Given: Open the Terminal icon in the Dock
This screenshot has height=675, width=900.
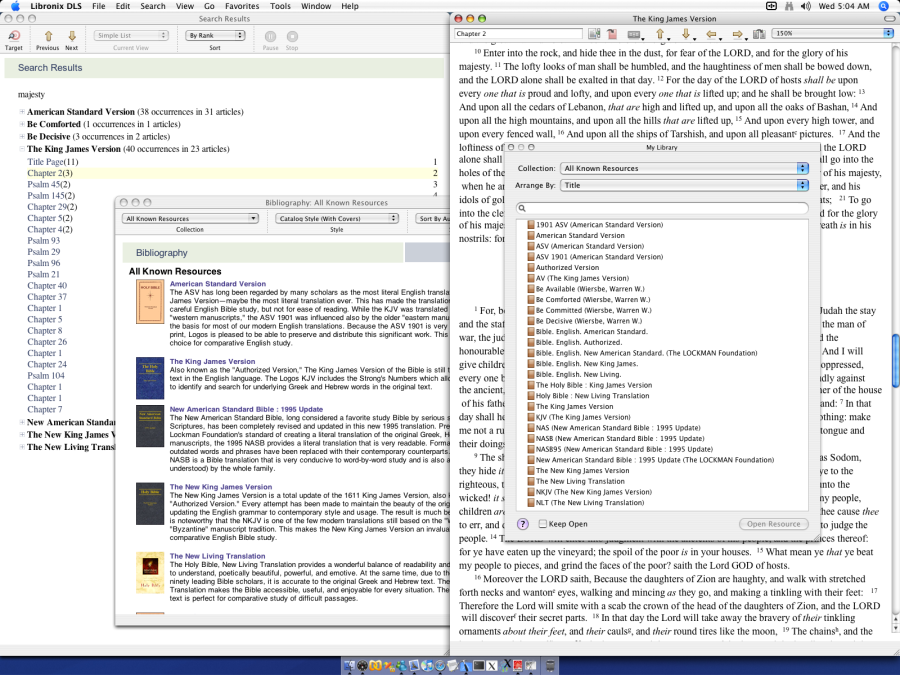Looking at the screenshot, I should point(479,665).
